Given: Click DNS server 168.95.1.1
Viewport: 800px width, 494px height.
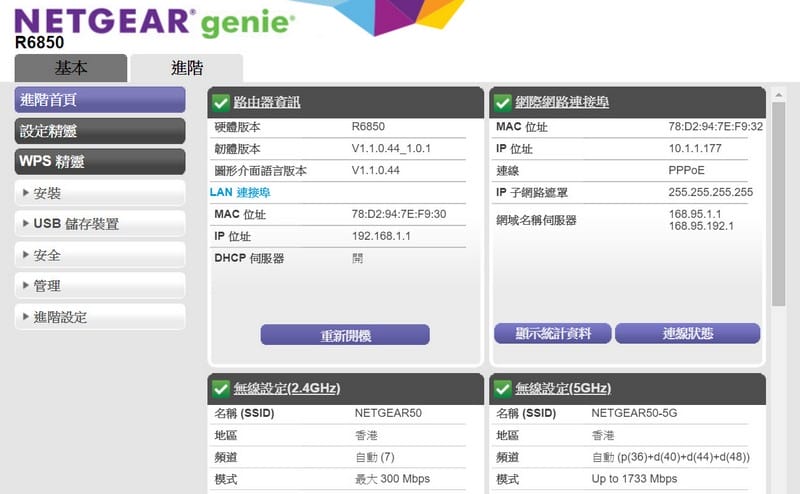Looking at the screenshot, I should [x=695, y=214].
